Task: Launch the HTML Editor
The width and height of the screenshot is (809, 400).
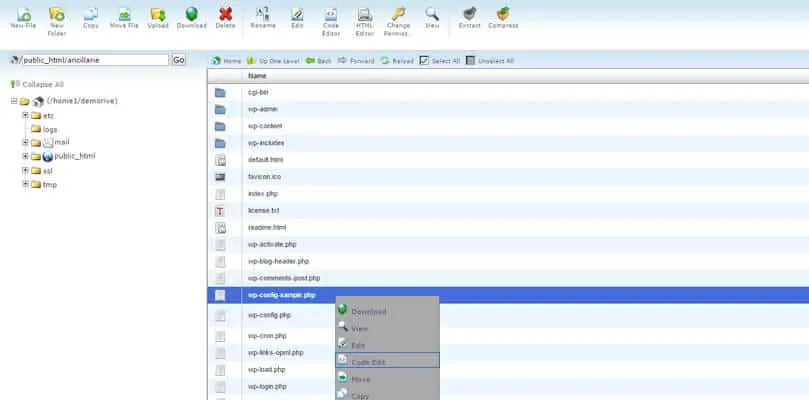Action: (x=365, y=21)
